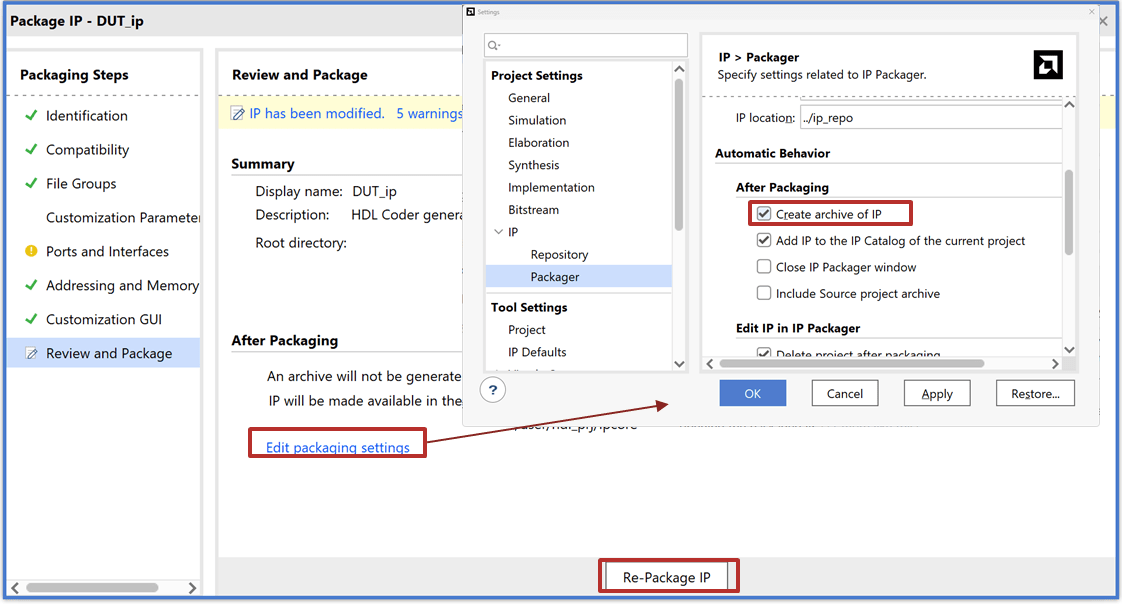Click the yellow warning icon for Ports and Interfaces

(x=31, y=252)
